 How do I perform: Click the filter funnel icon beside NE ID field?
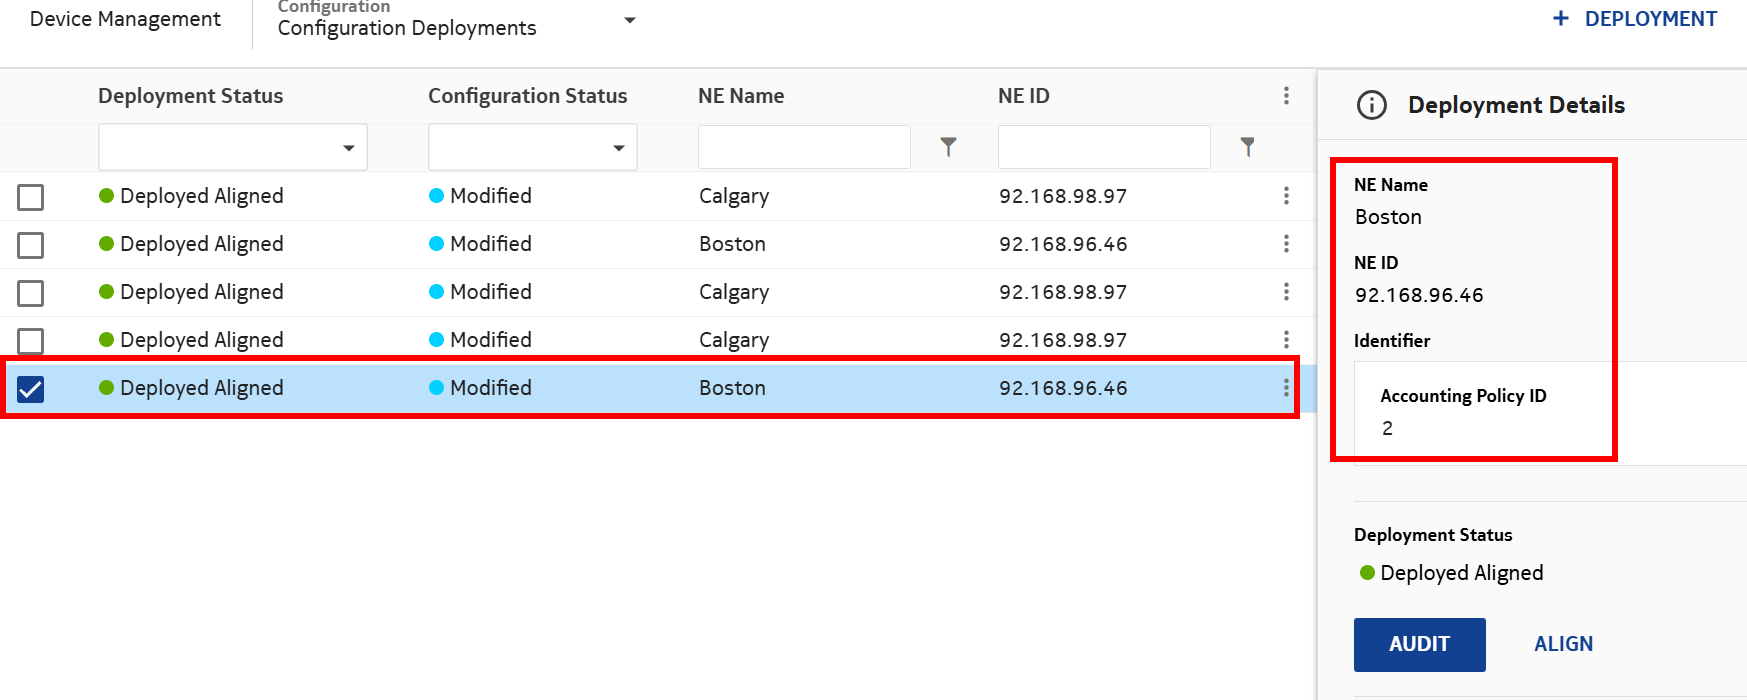(1247, 147)
